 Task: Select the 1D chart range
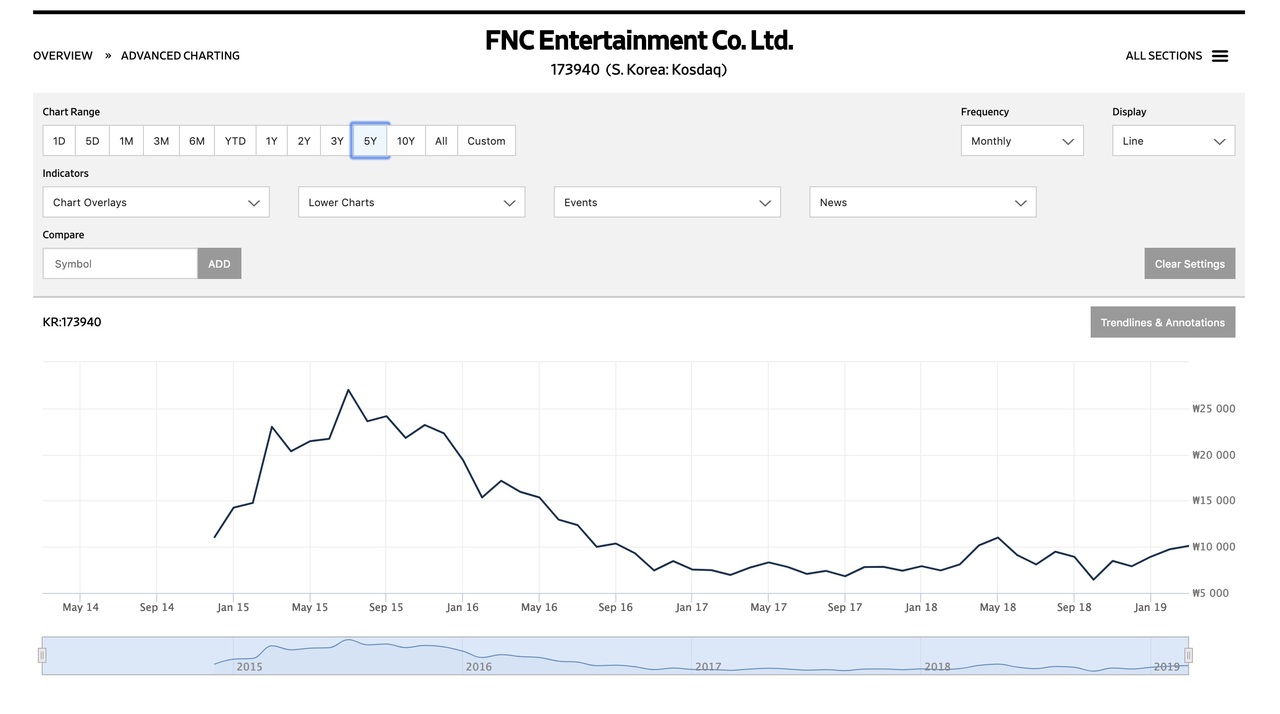tap(59, 141)
